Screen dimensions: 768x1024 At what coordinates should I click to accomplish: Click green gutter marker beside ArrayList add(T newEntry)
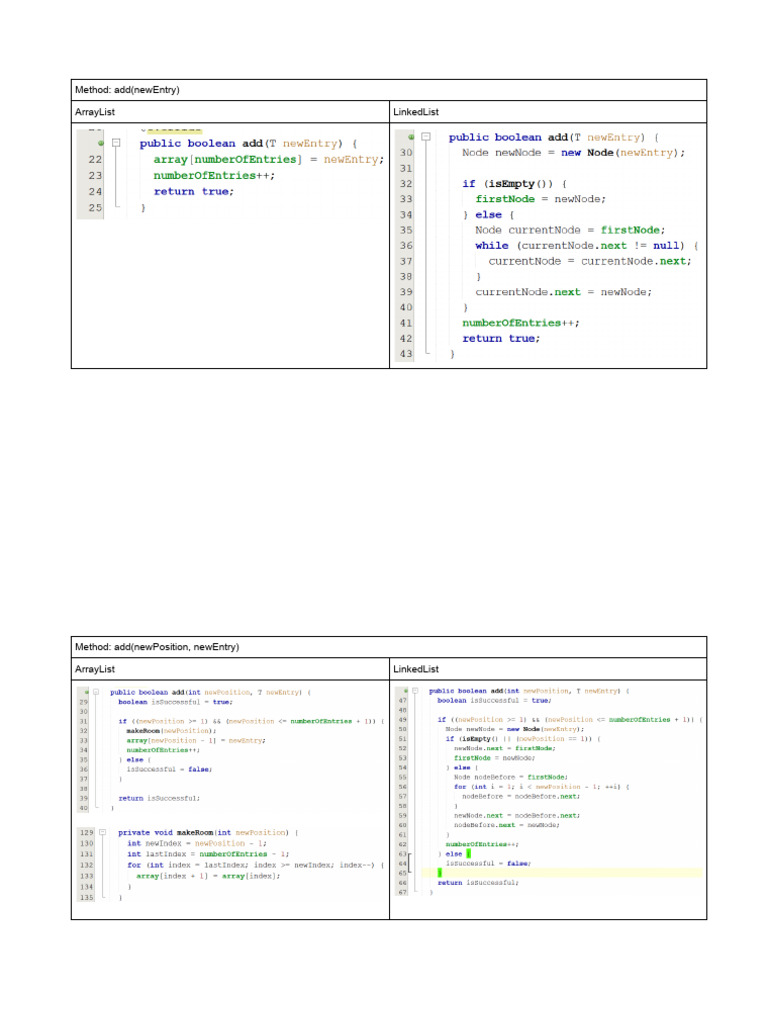[101, 143]
